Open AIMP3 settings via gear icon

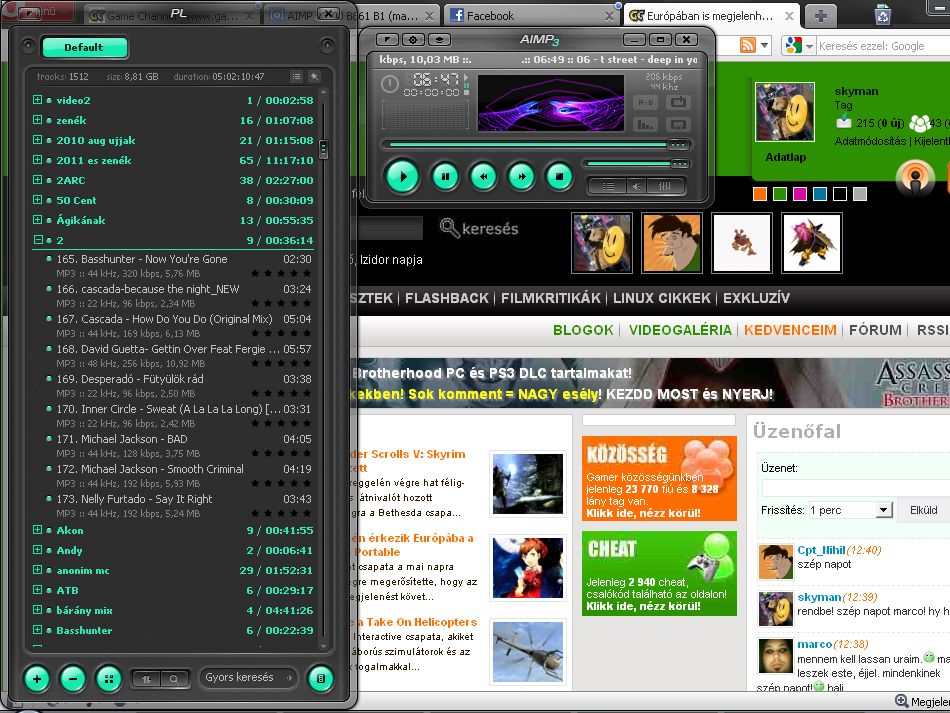411,40
